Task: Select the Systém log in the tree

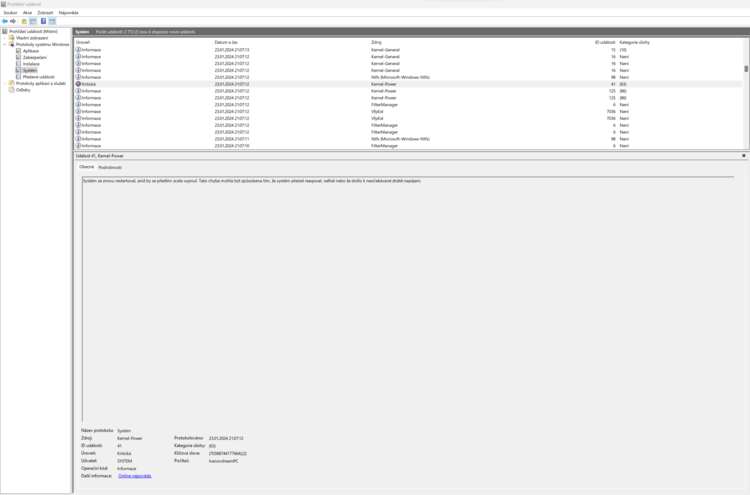Action: [x=30, y=70]
